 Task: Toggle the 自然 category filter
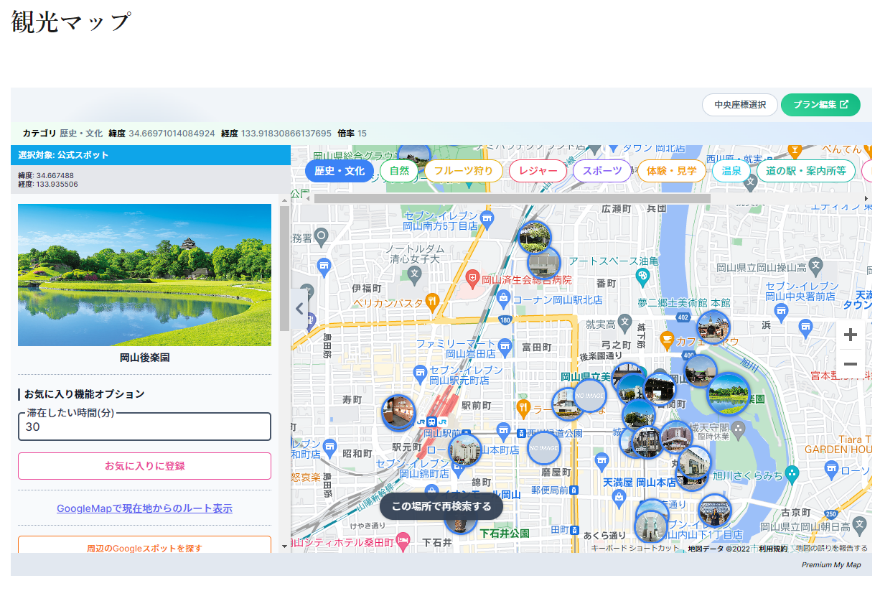tap(399, 171)
